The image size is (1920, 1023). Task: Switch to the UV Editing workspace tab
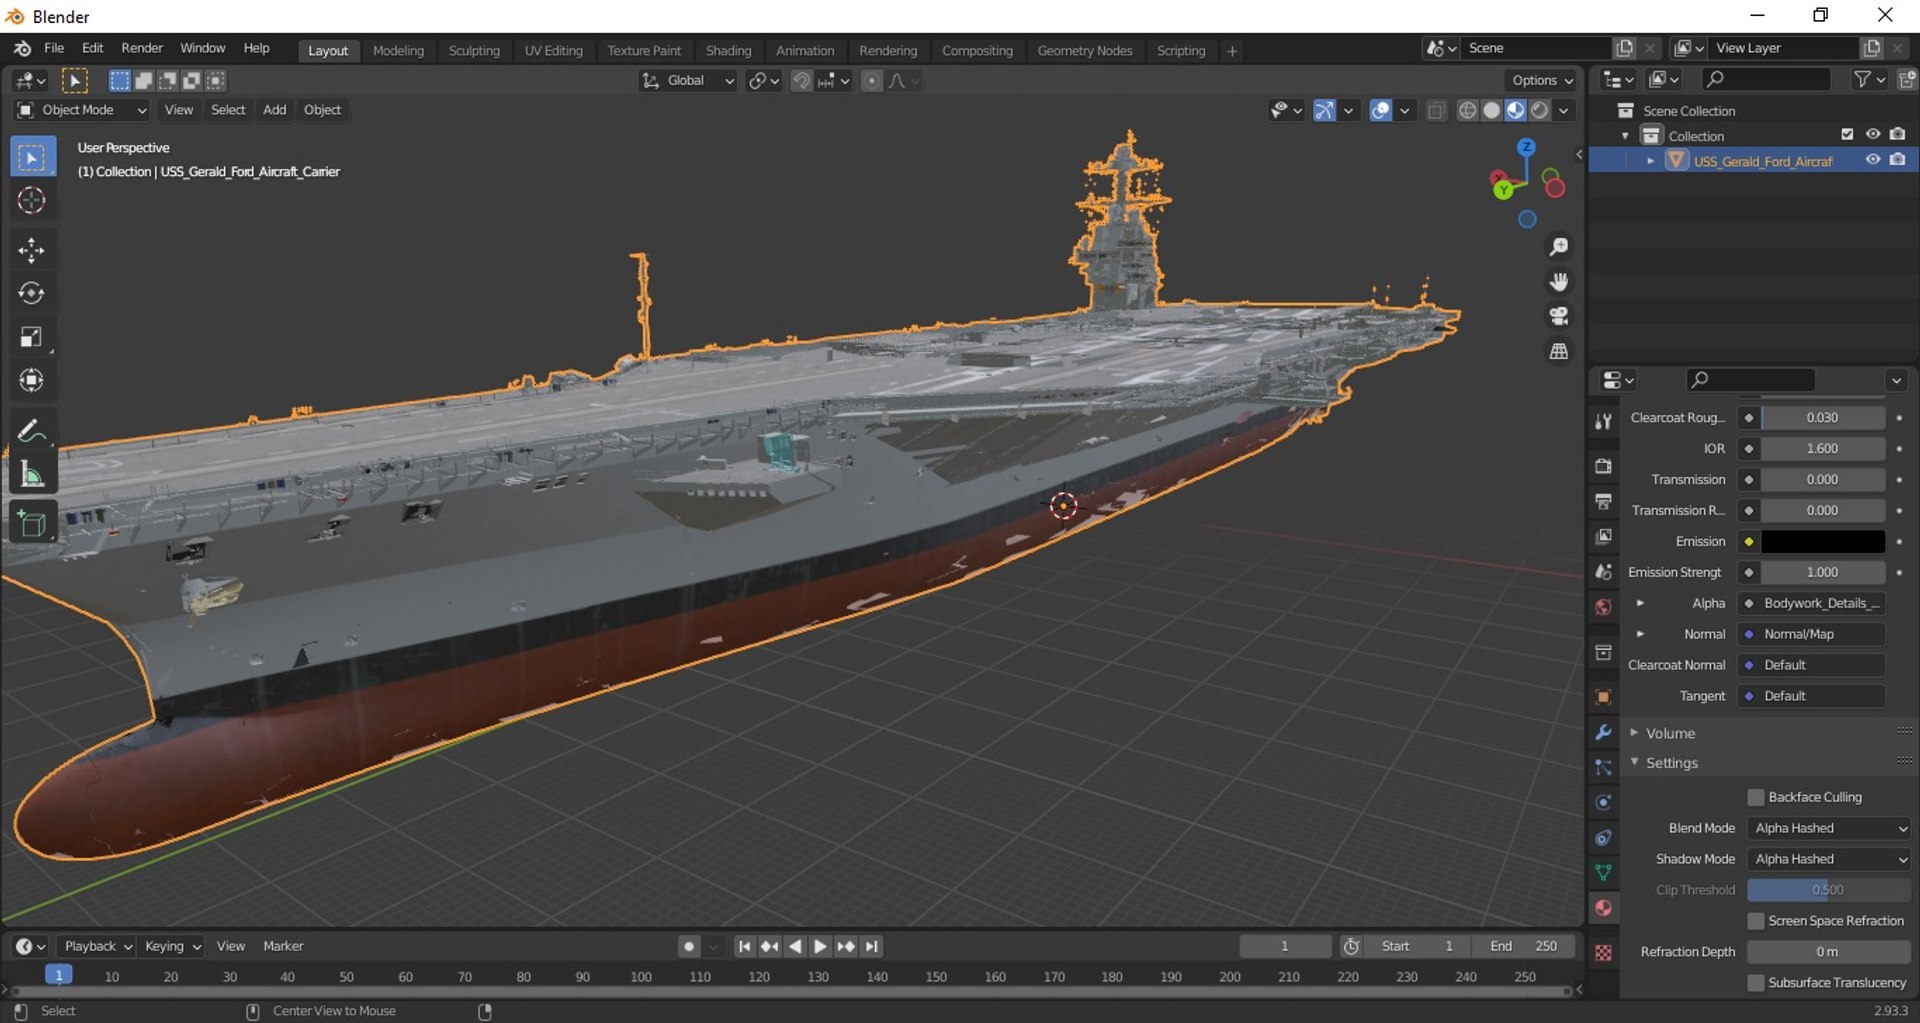(x=553, y=51)
